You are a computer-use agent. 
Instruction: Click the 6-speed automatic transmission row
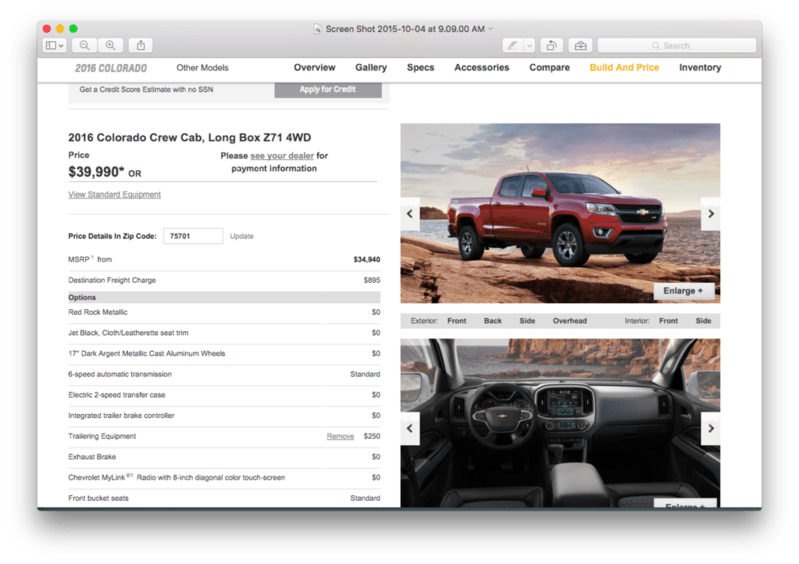pos(224,374)
